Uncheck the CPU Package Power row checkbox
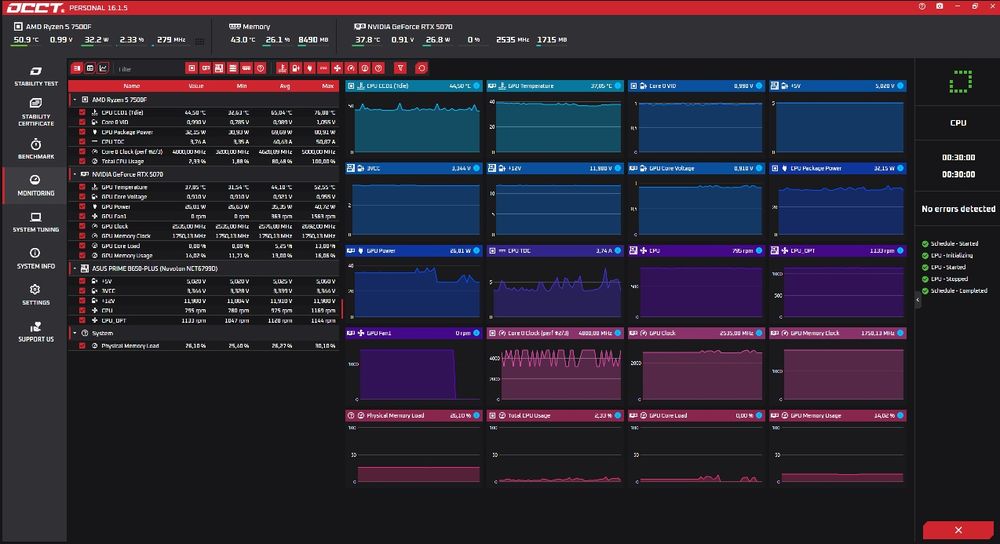 (x=82, y=132)
